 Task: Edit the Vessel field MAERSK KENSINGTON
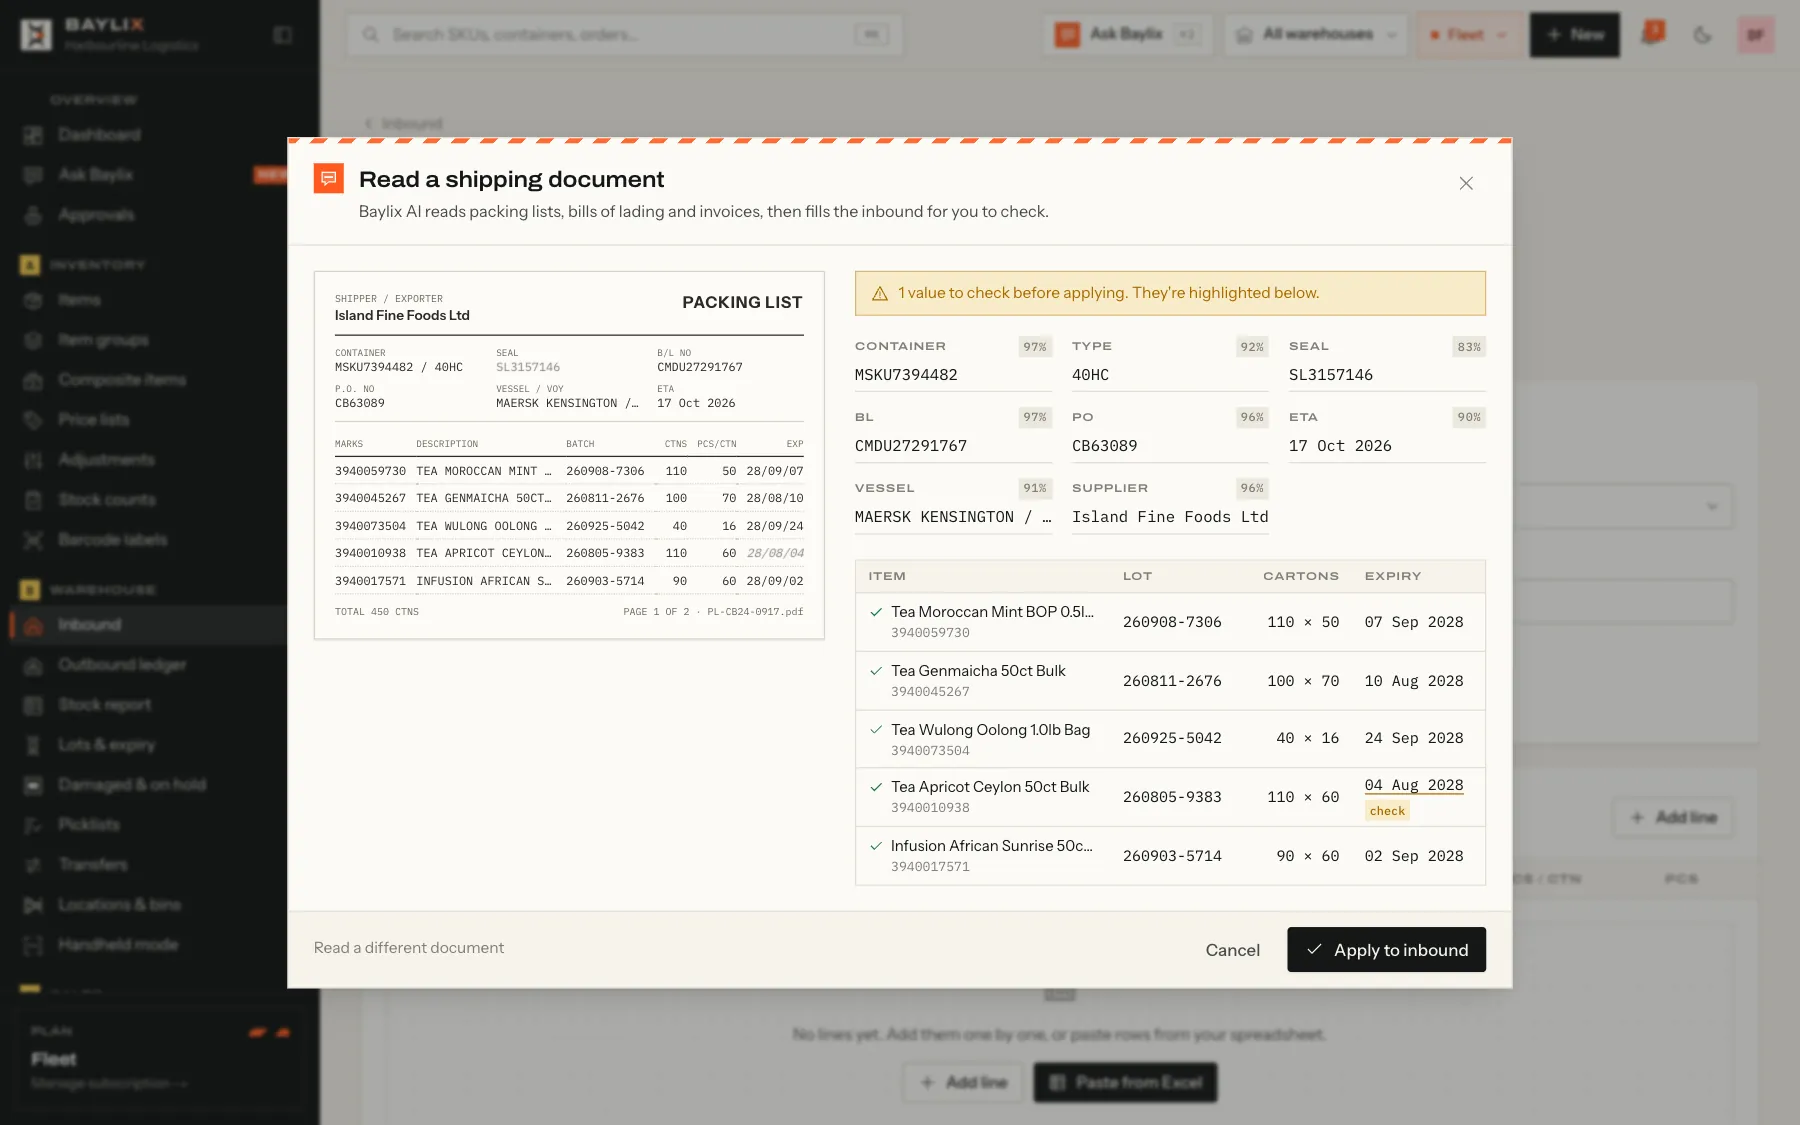(953, 517)
